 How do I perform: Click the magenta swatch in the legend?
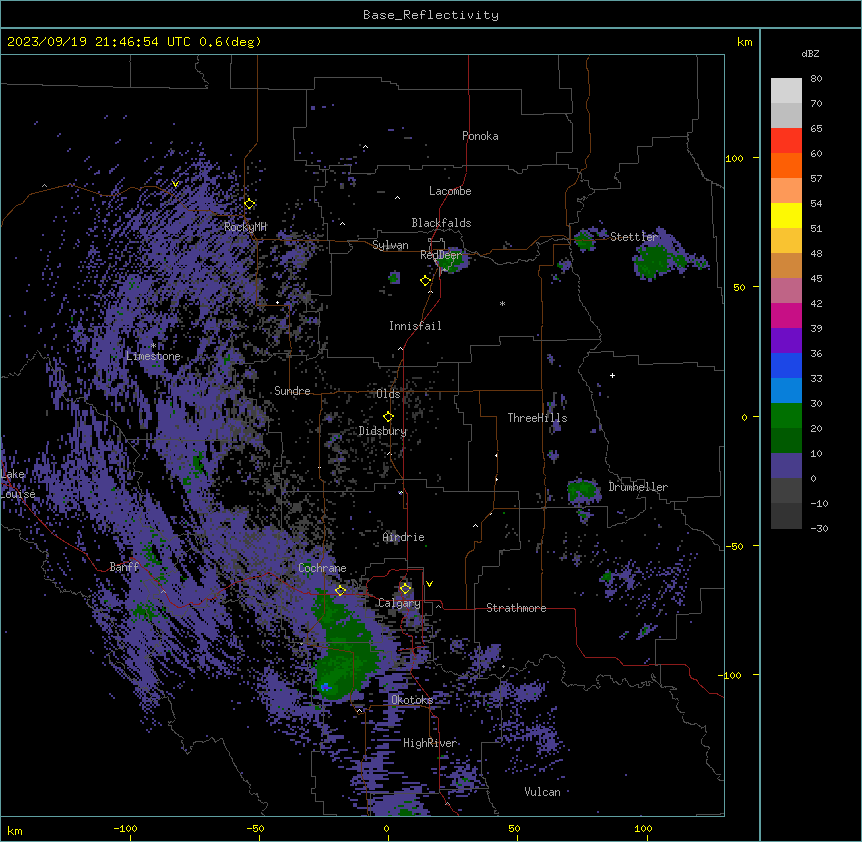pos(786,315)
